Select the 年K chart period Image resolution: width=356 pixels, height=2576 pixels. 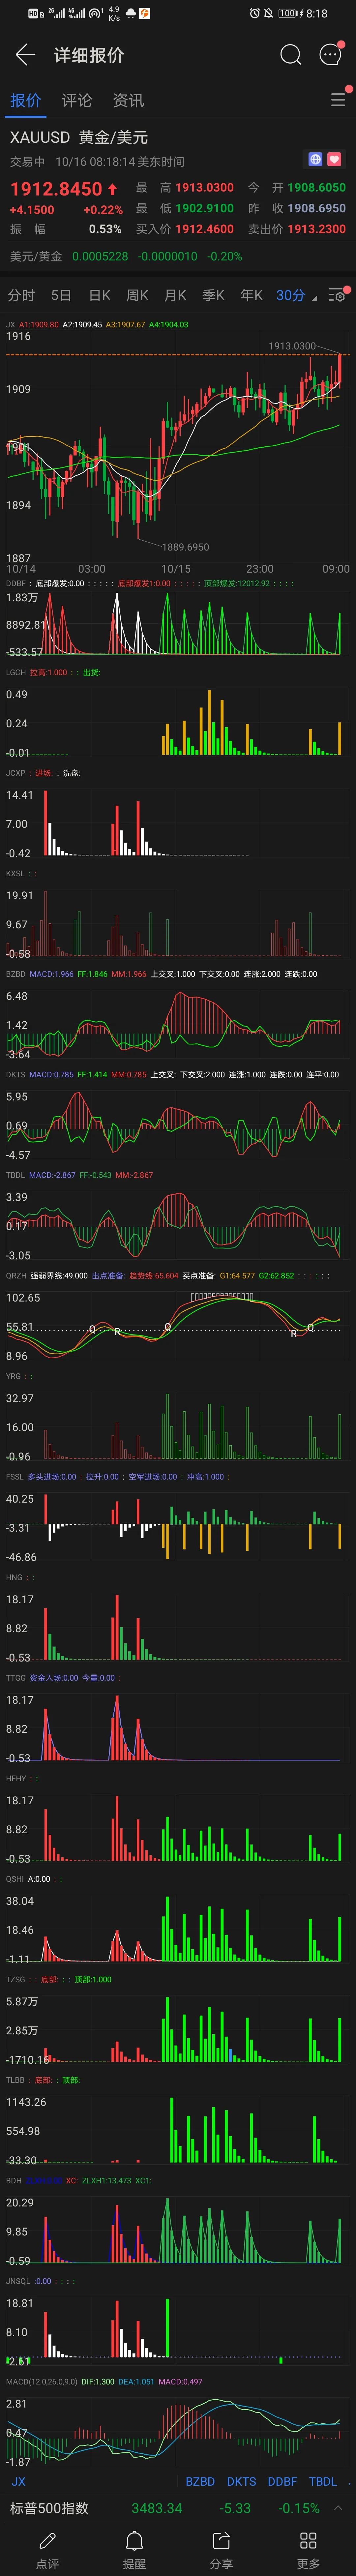pyautogui.click(x=251, y=295)
